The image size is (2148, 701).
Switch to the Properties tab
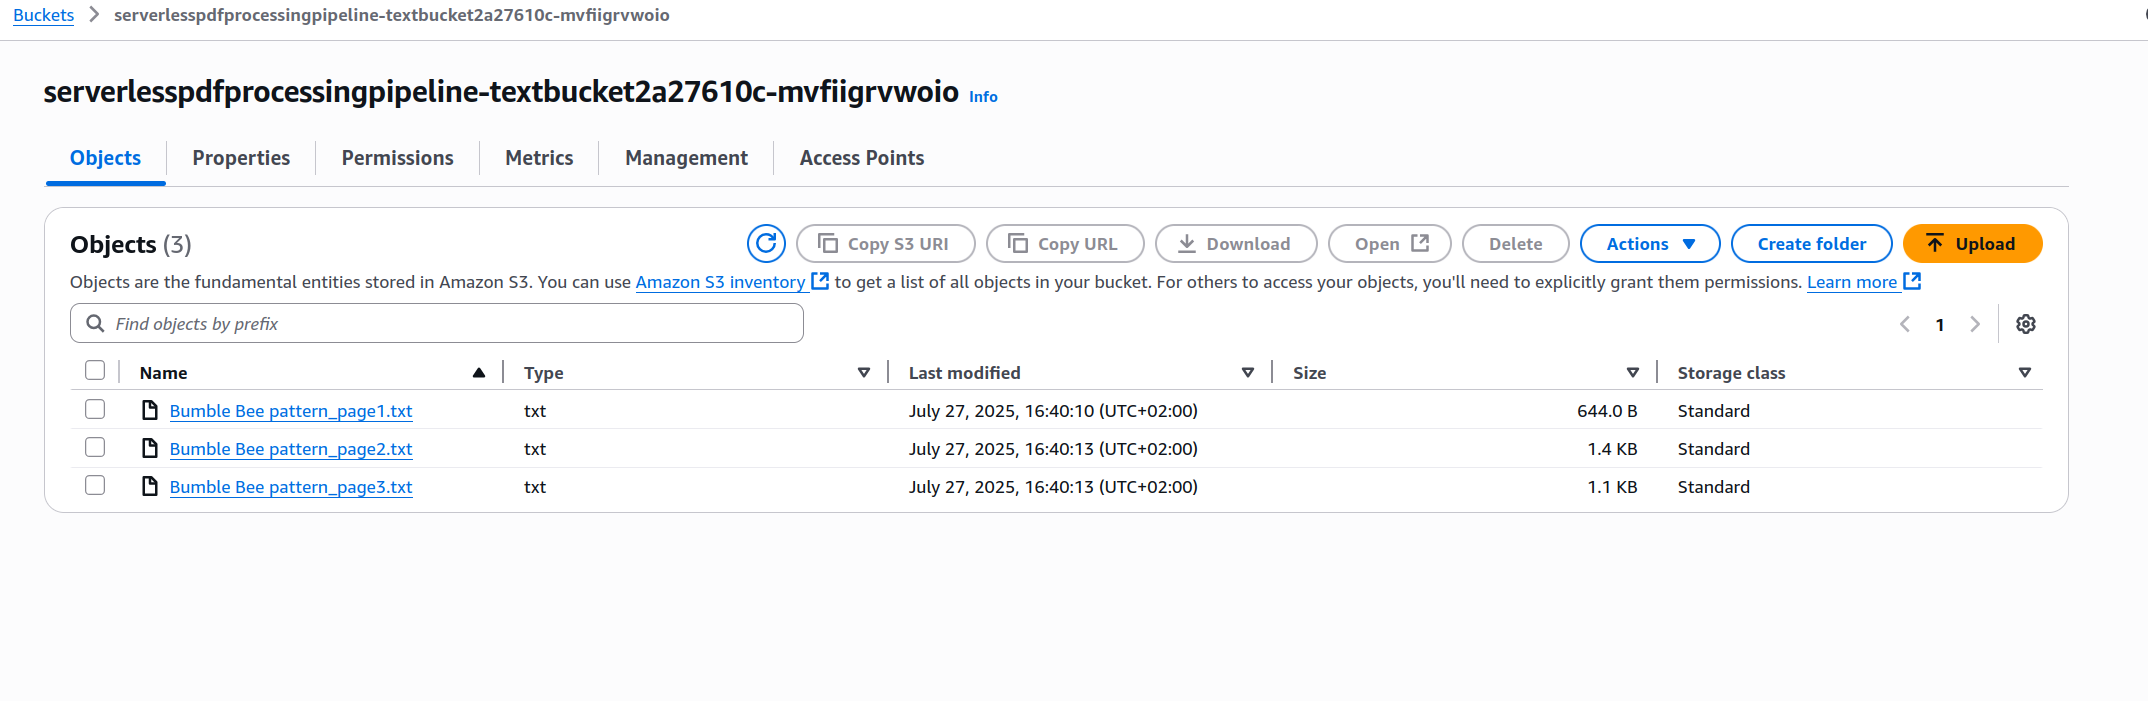click(241, 158)
